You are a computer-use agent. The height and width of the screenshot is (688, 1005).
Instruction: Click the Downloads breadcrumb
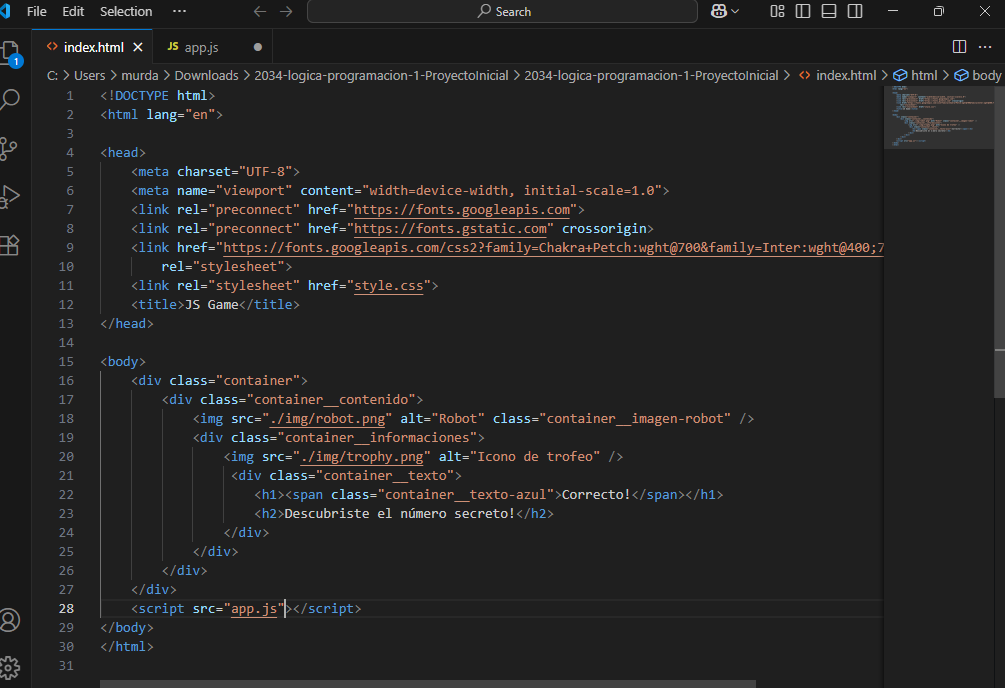click(206, 76)
